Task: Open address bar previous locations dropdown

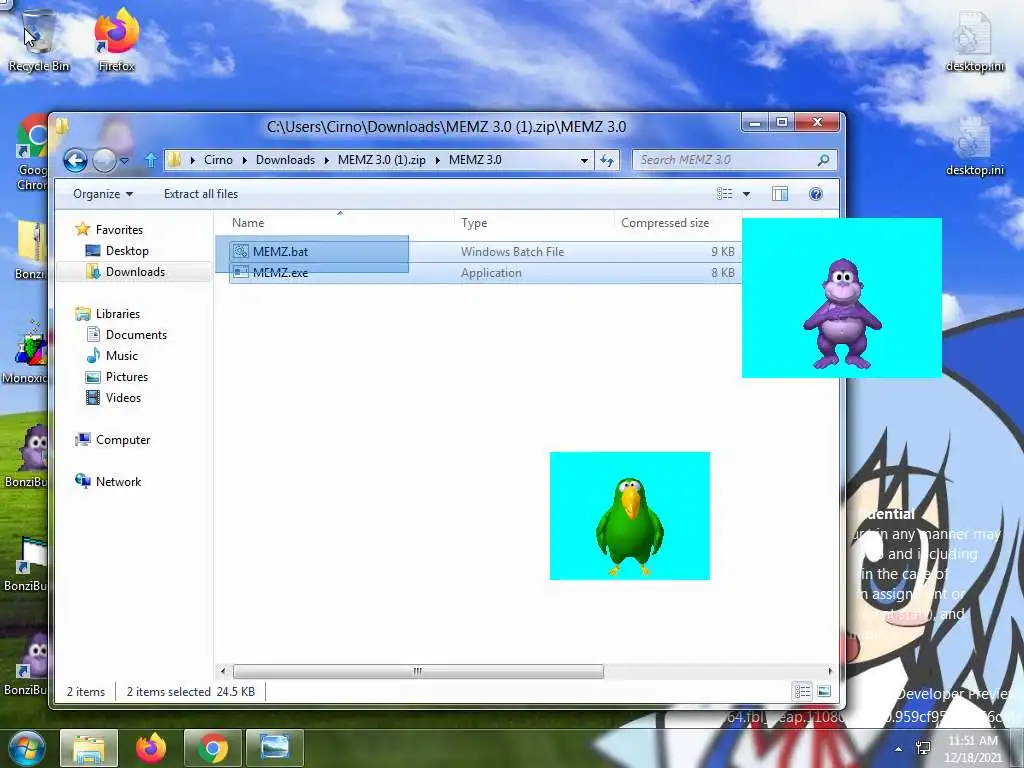Action: (x=584, y=160)
